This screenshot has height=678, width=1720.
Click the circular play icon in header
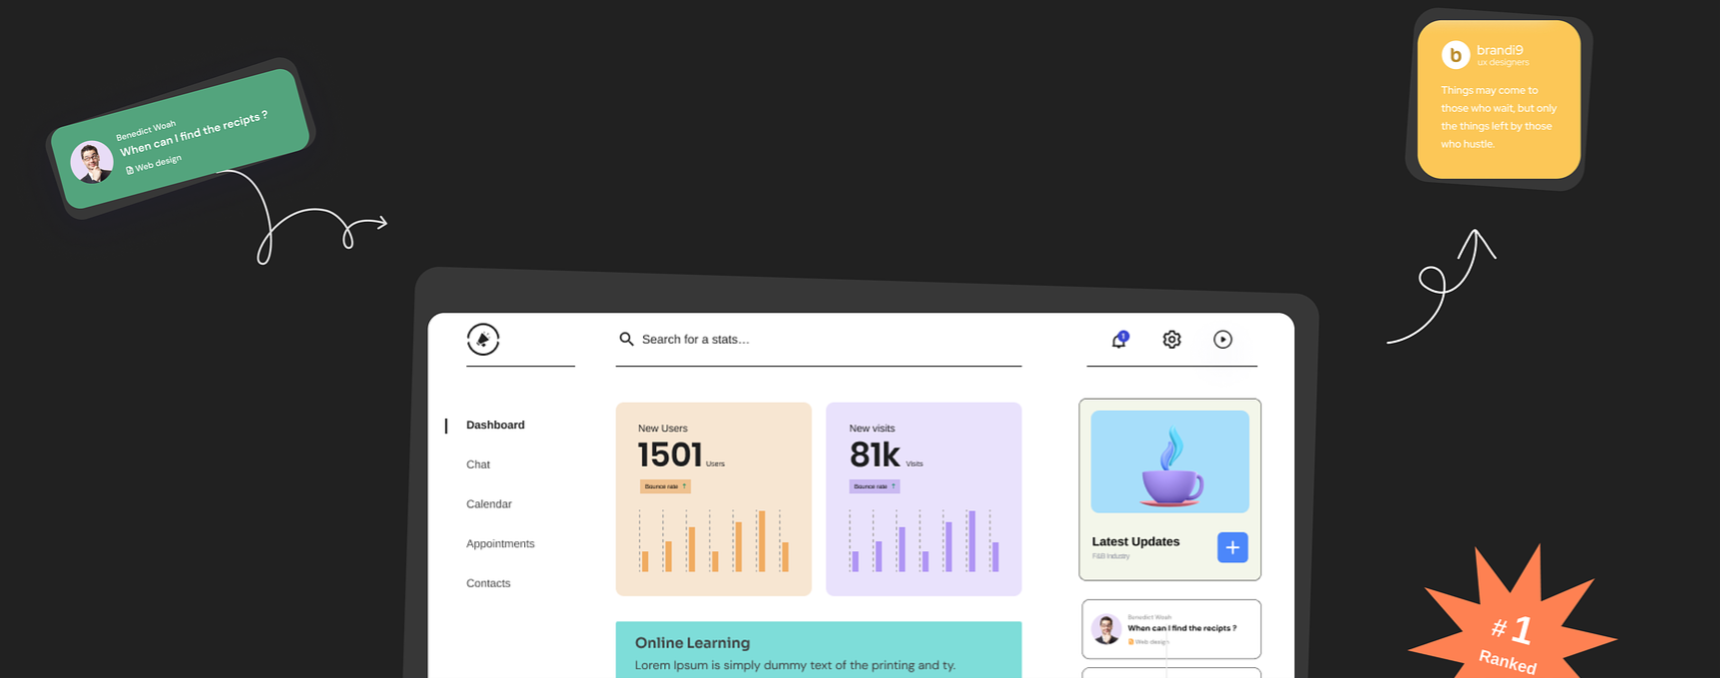[1223, 340]
